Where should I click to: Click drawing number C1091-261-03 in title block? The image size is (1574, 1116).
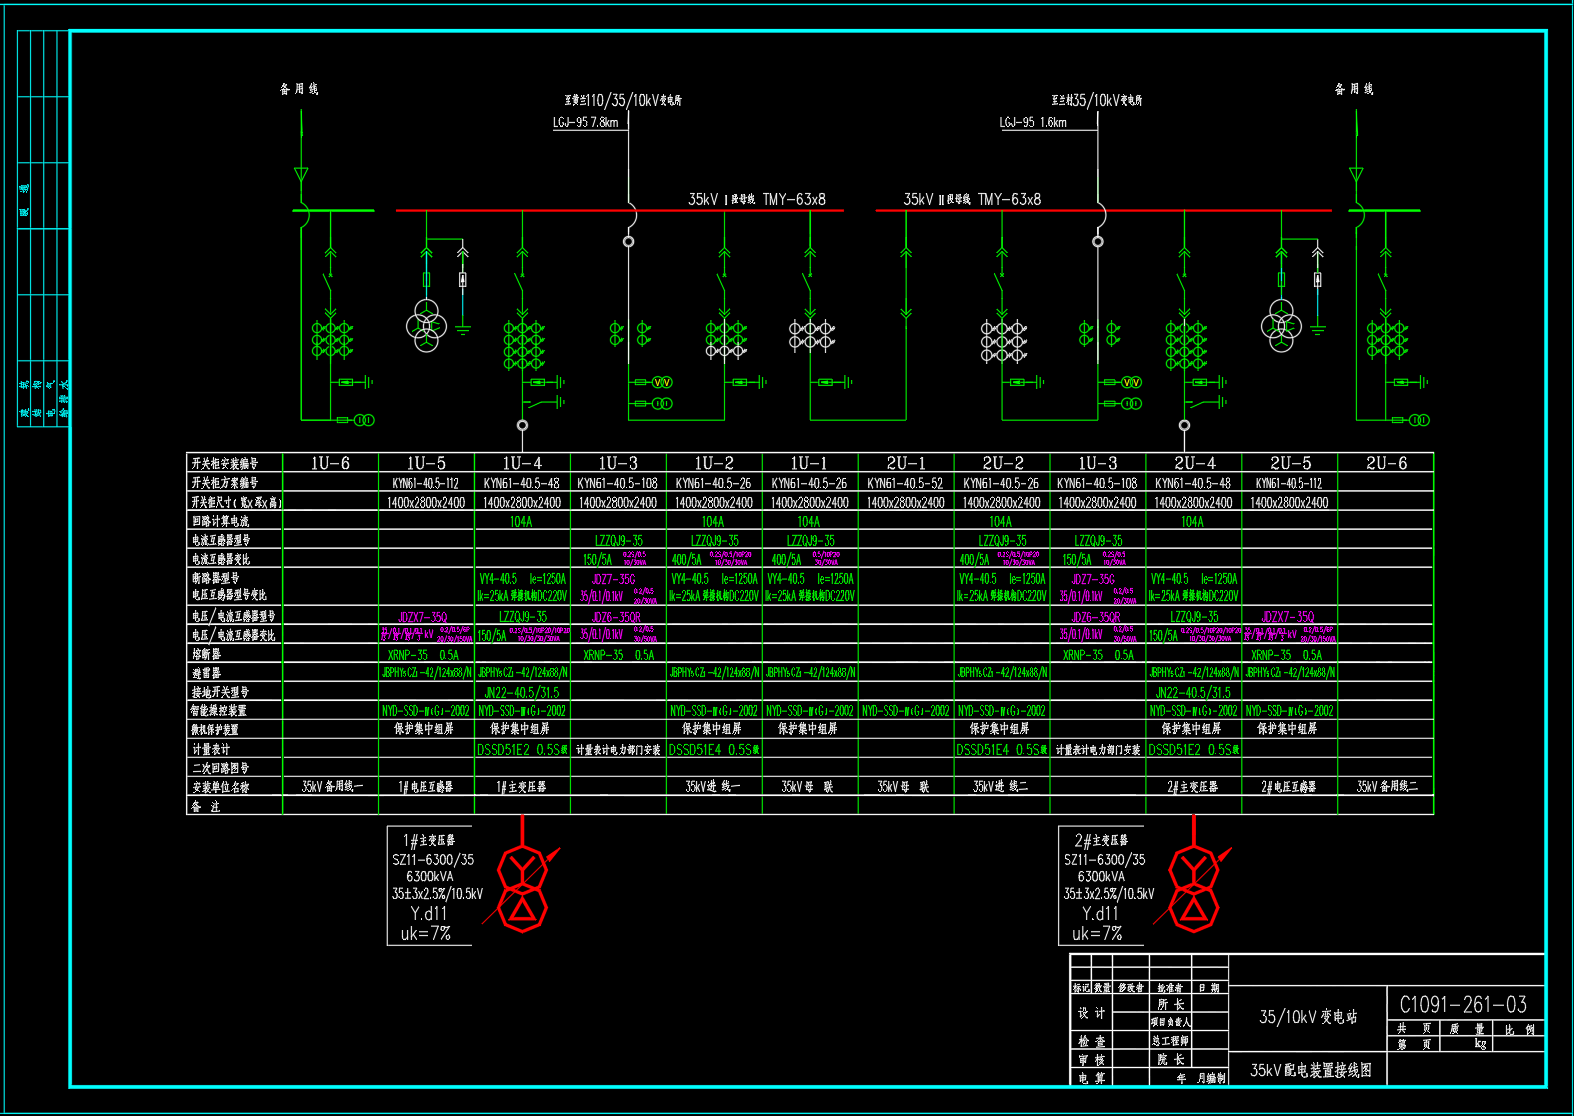pos(1462,1004)
